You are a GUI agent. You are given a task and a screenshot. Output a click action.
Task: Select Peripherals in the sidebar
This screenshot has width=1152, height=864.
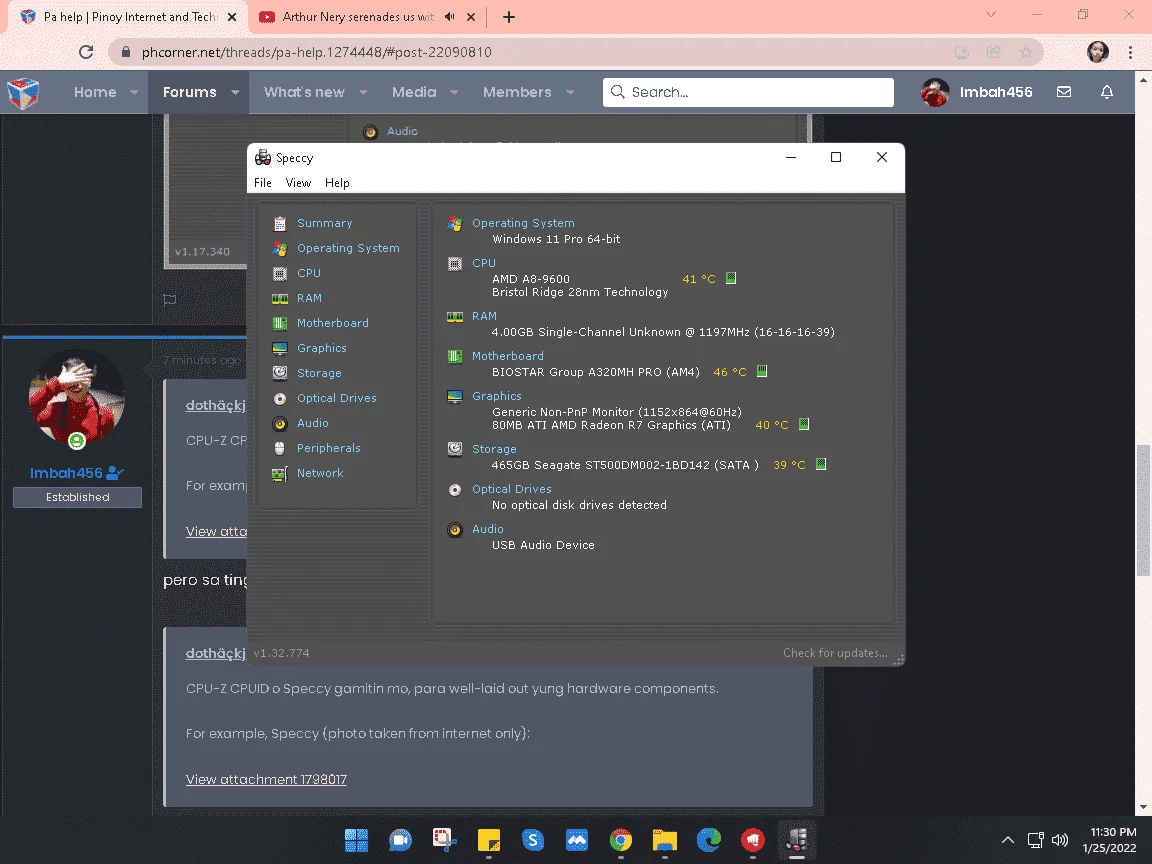pyautogui.click(x=328, y=448)
